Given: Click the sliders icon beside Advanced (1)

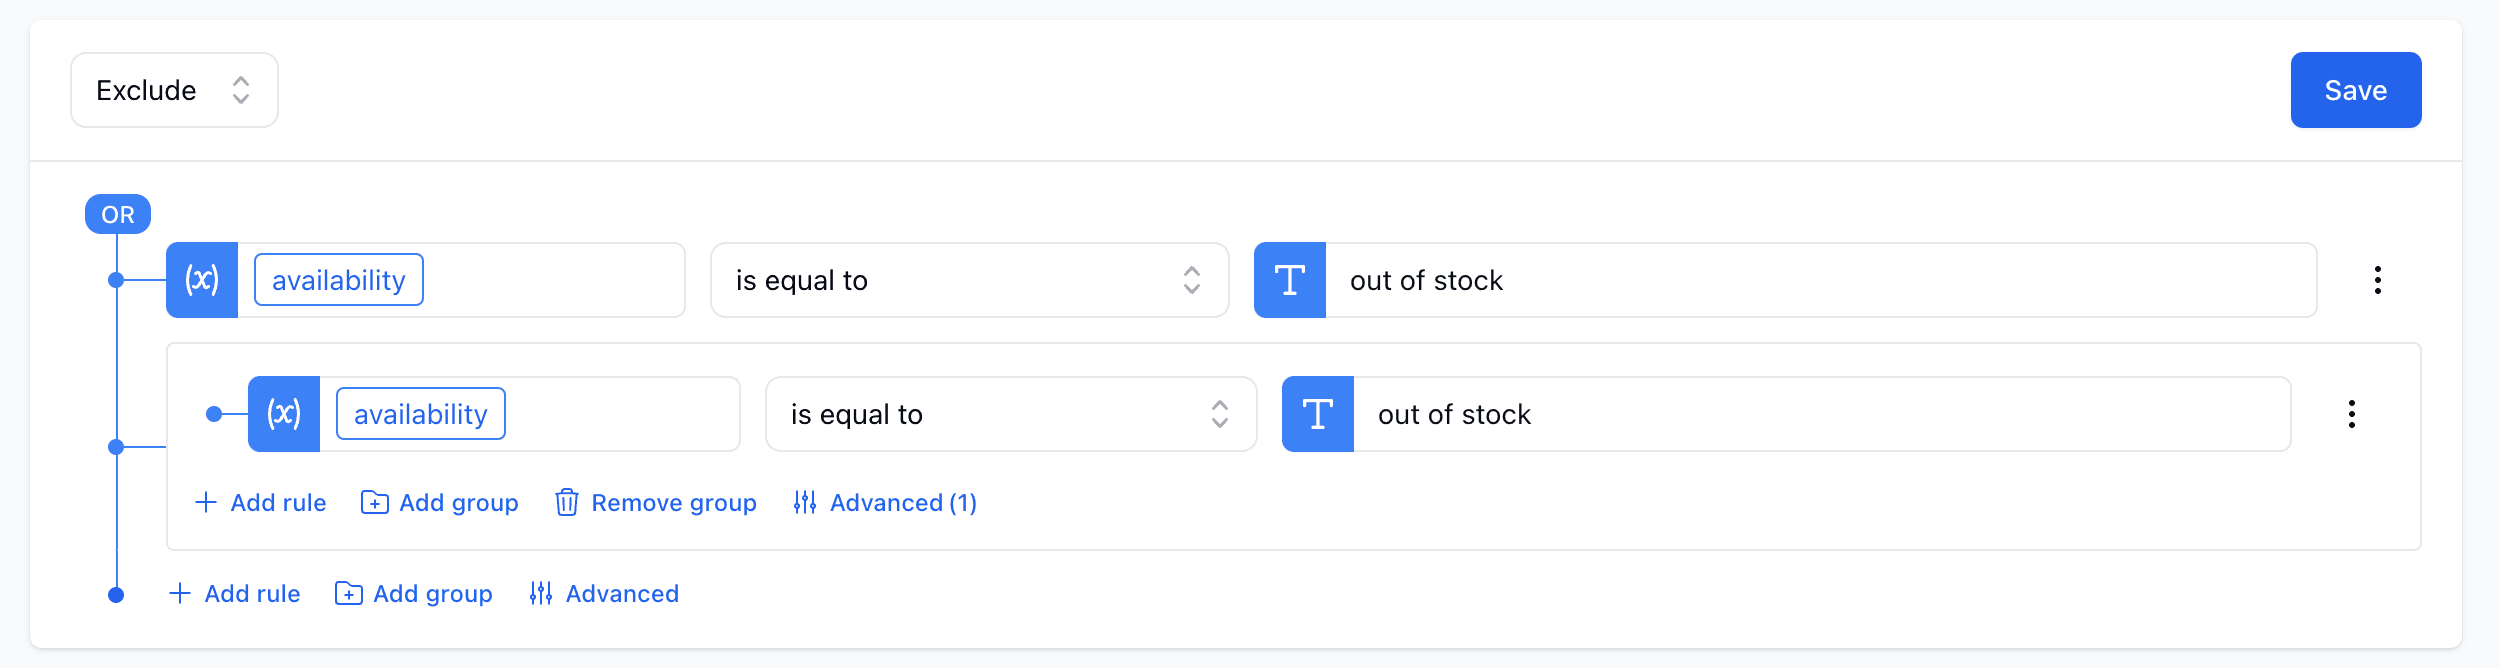Looking at the screenshot, I should (x=805, y=503).
